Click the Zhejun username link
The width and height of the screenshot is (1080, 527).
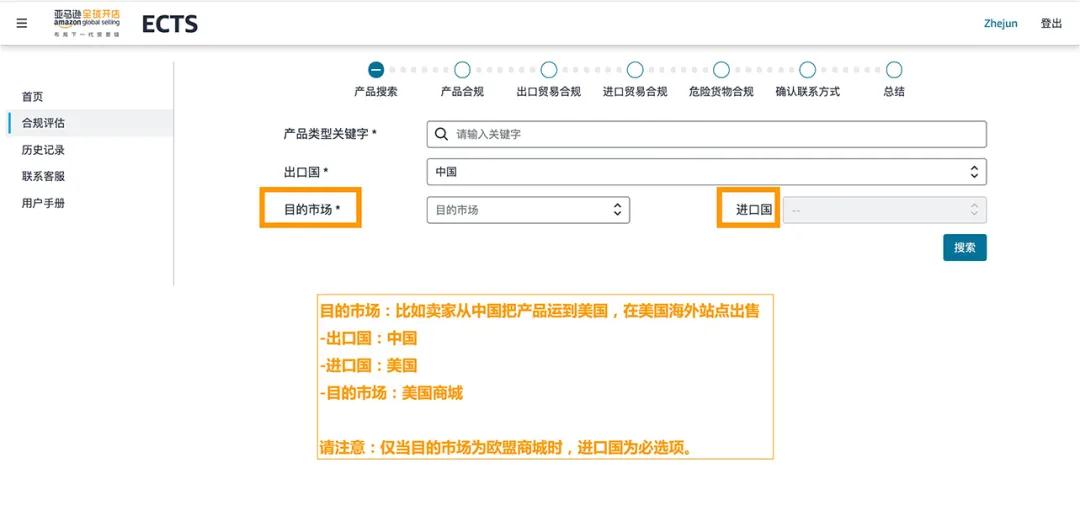(1001, 23)
